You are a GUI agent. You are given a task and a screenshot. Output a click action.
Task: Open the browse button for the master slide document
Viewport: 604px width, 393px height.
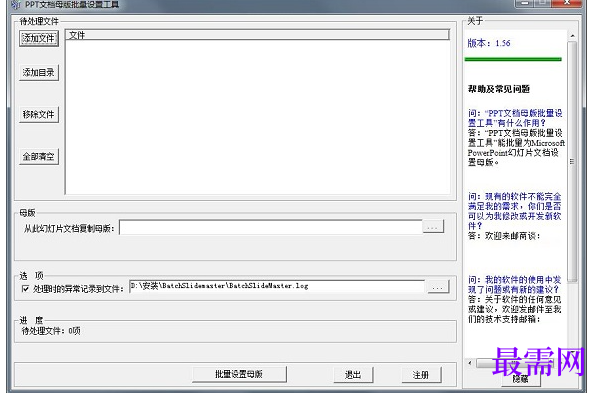(433, 227)
